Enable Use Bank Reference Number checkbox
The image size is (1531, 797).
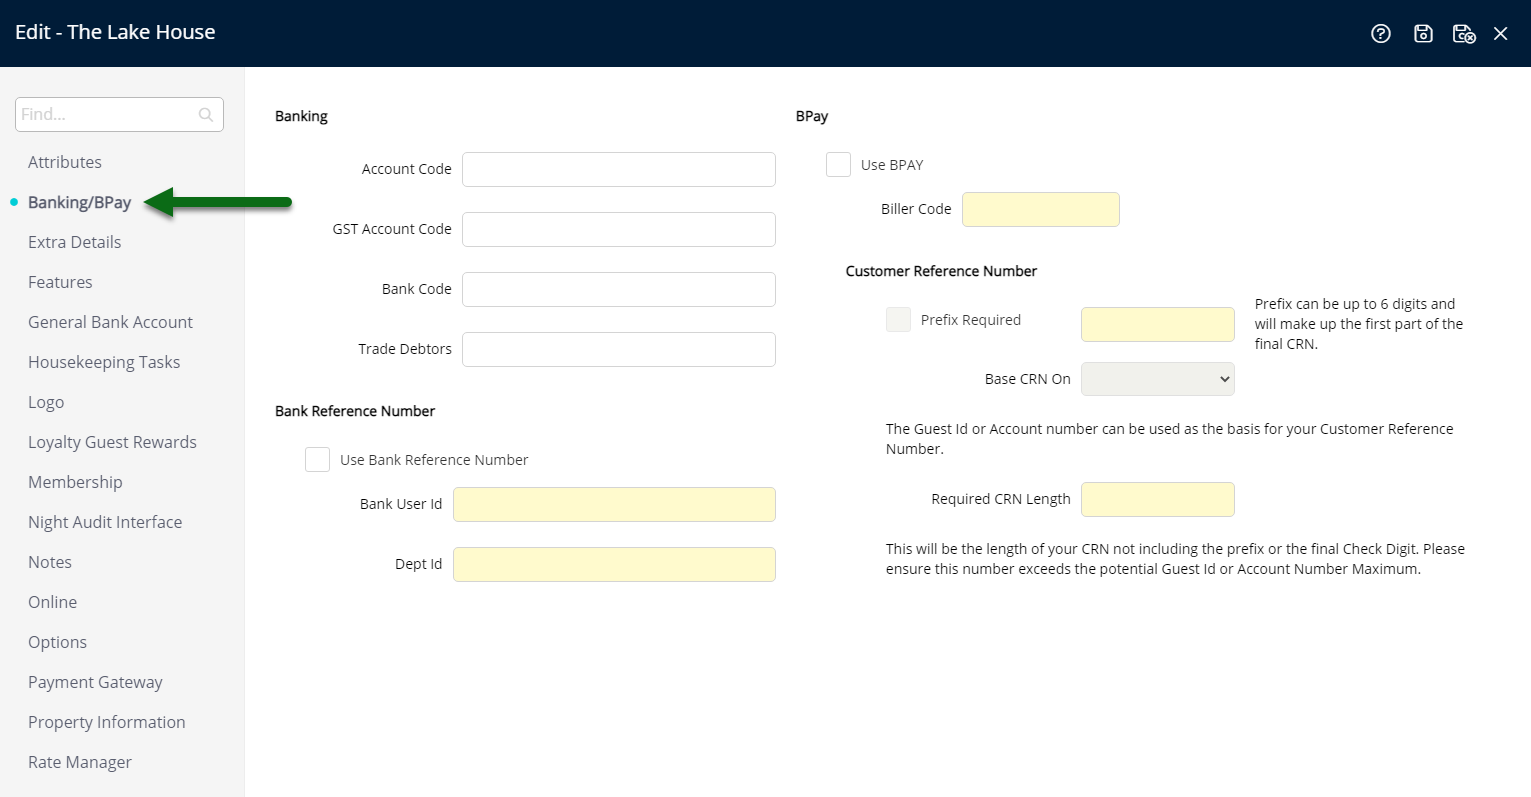pyautogui.click(x=318, y=459)
